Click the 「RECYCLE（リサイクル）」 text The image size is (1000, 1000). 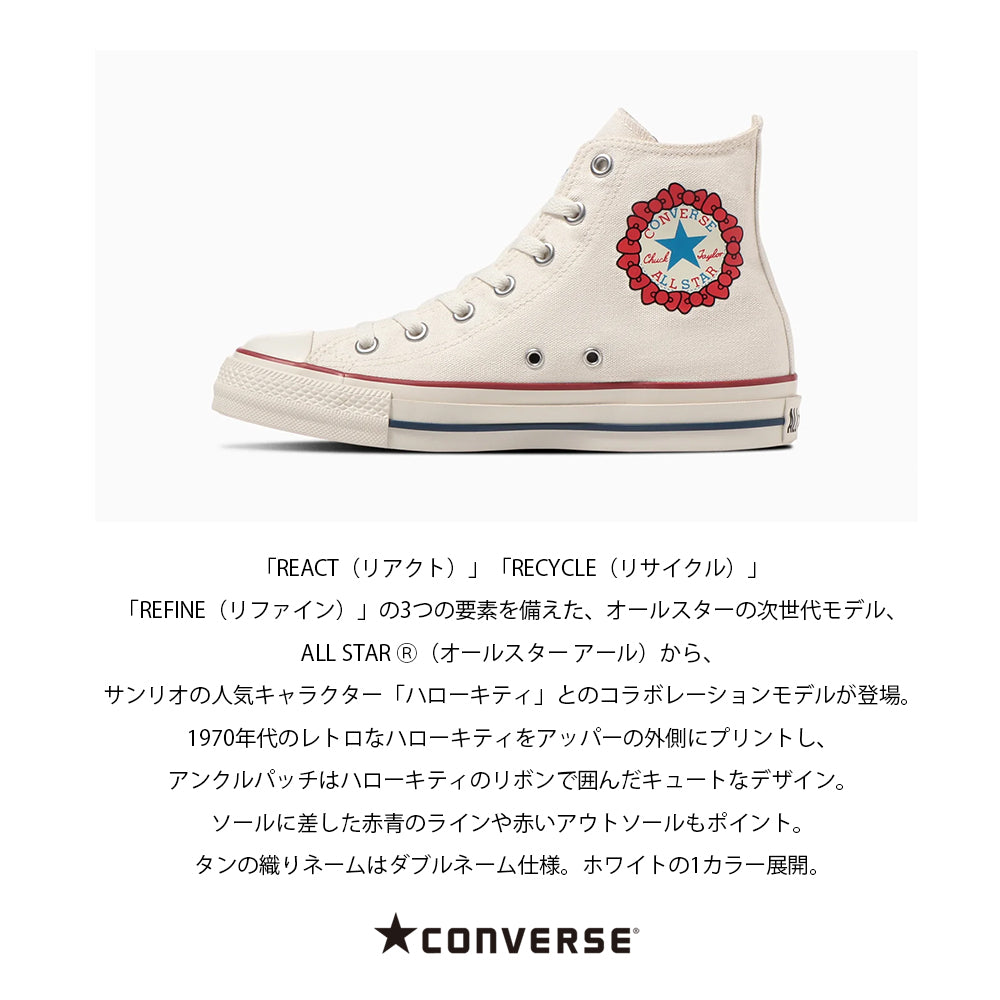[x=629, y=568]
